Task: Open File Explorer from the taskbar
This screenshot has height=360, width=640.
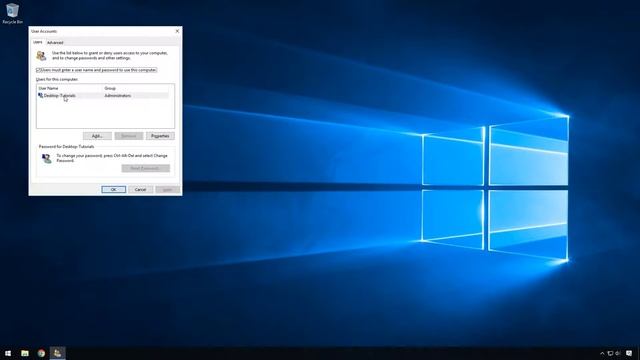Action: pyautogui.click(x=25, y=353)
